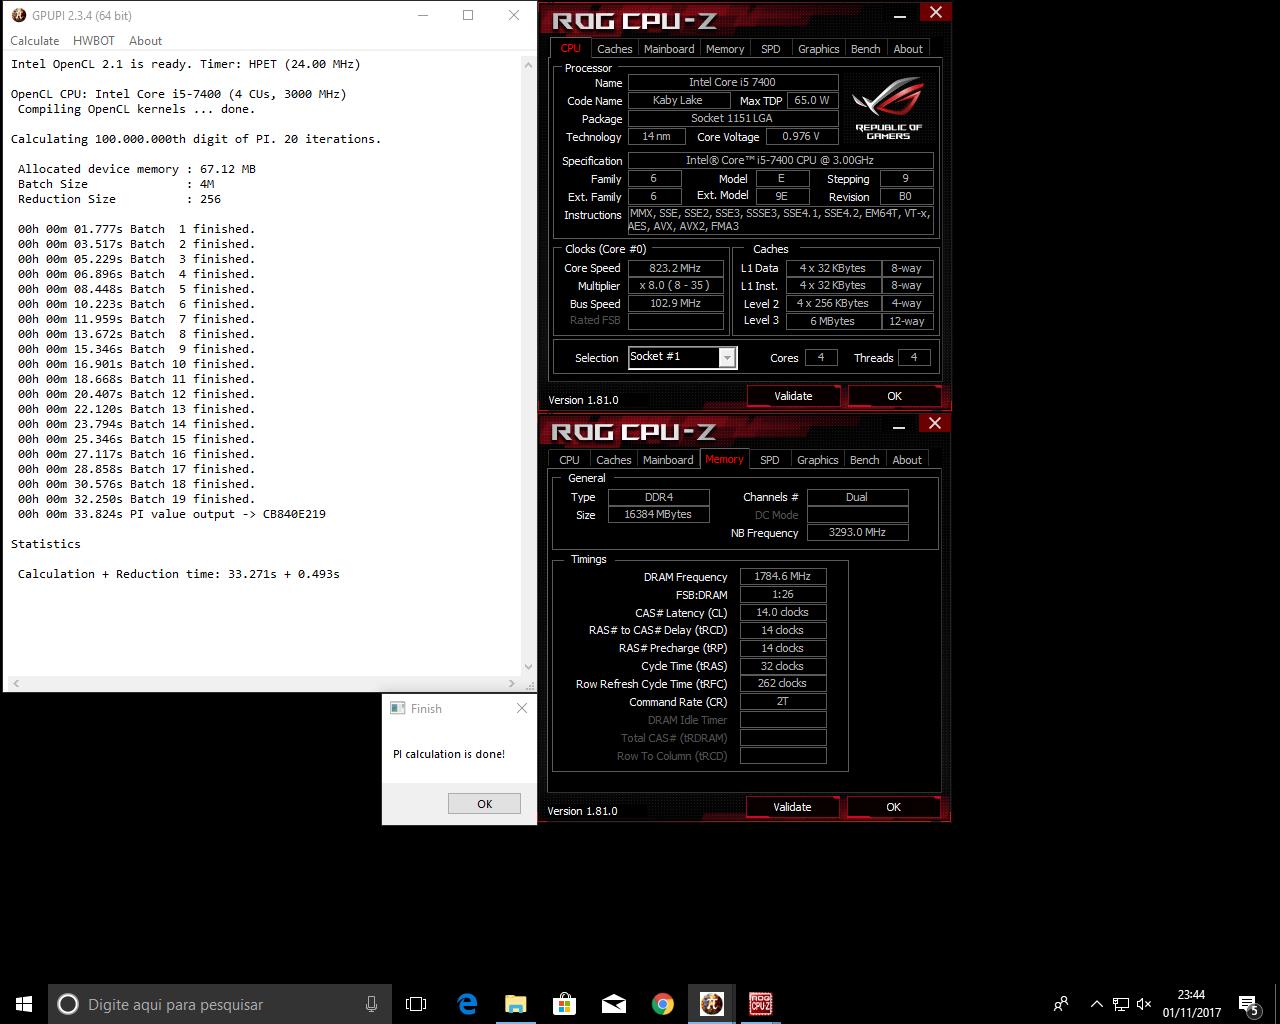Minimize the top CPU-Z window

click(x=901, y=14)
